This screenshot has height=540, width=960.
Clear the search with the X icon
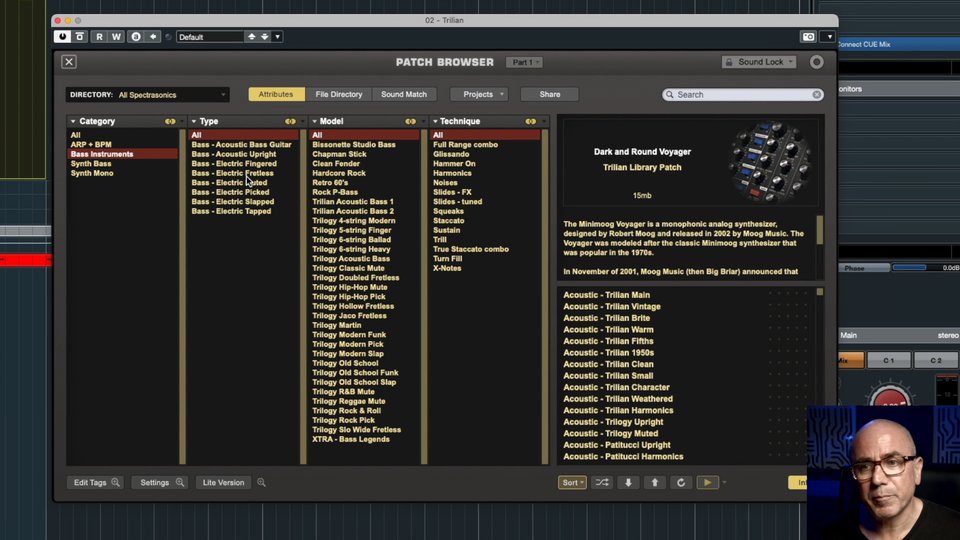816,95
